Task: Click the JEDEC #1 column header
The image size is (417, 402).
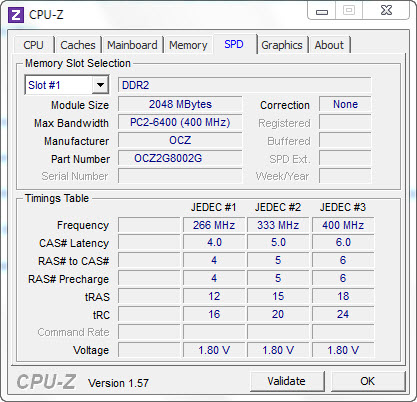Action: [214, 207]
